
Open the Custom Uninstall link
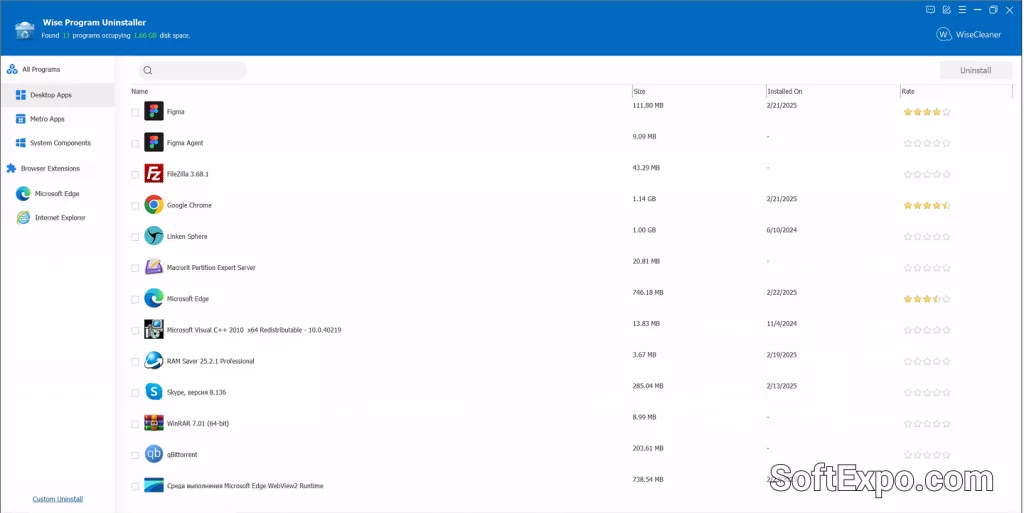click(x=57, y=499)
